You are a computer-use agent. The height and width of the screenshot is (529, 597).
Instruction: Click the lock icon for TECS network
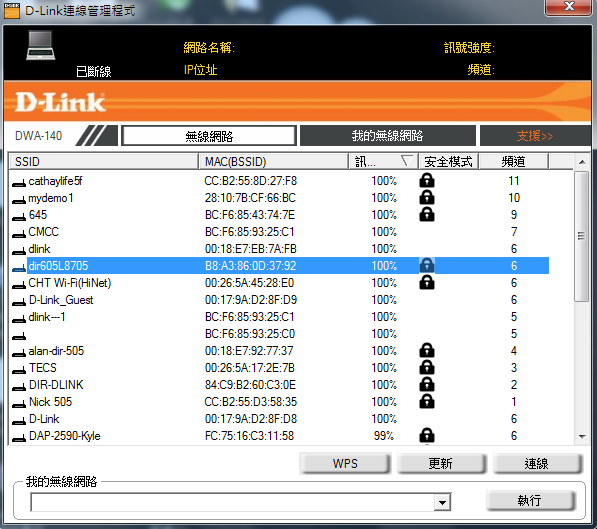427,368
